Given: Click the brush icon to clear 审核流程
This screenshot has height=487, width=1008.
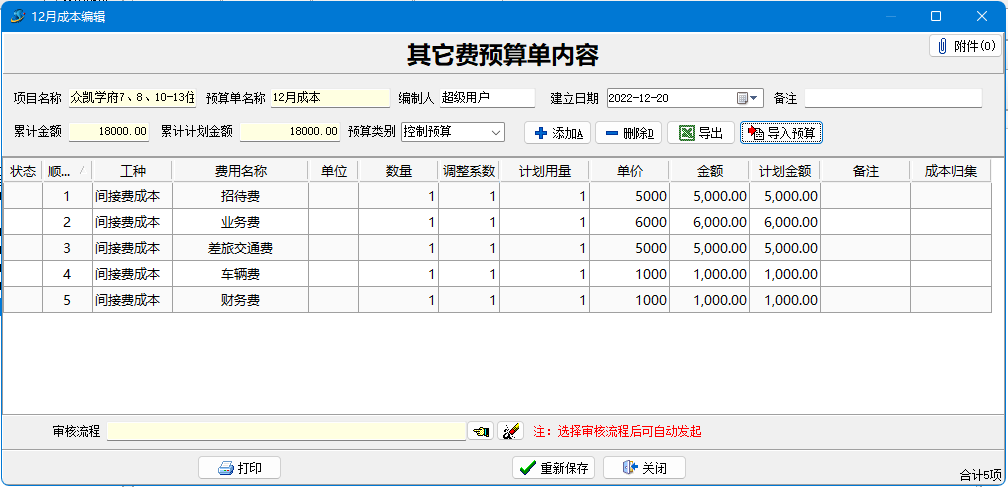Looking at the screenshot, I should tap(510, 431).
